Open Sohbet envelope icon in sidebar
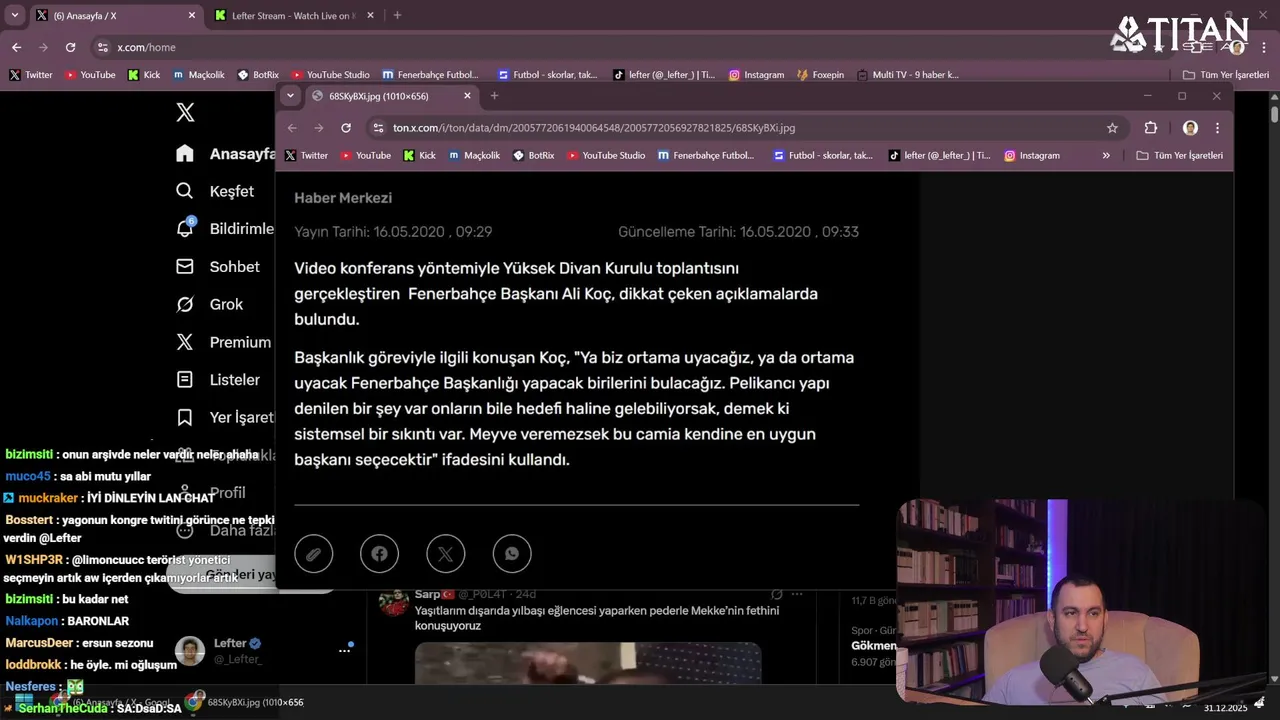The width and height of the screenshot is (1280, 720). [185, 266]
